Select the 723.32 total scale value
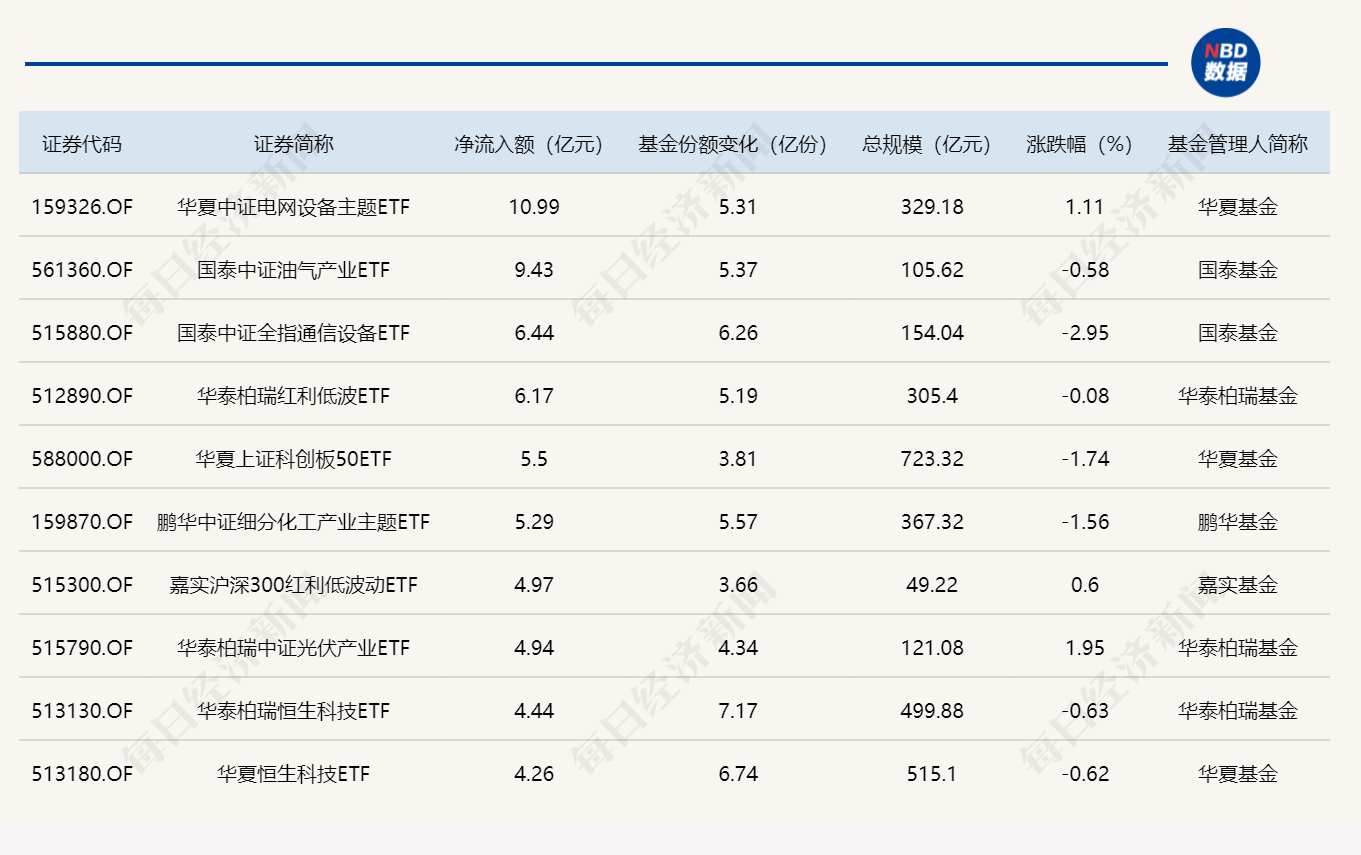 tap(932, 459)
